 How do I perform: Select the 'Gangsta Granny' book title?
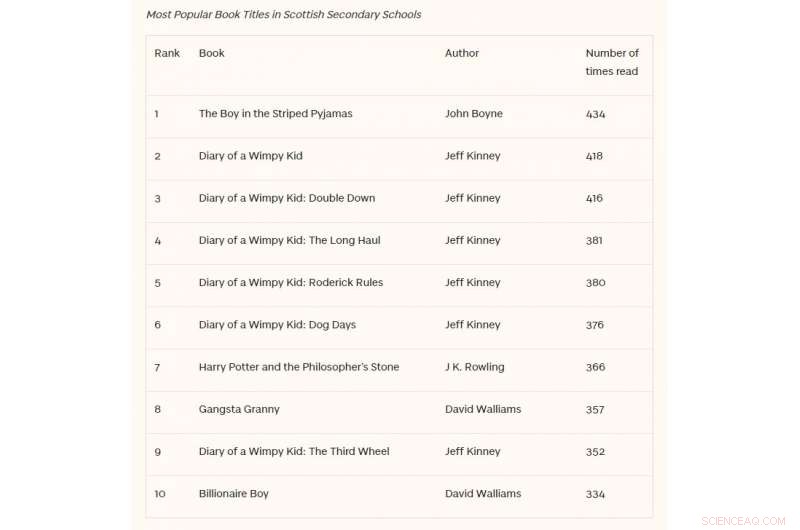(239, 409)
